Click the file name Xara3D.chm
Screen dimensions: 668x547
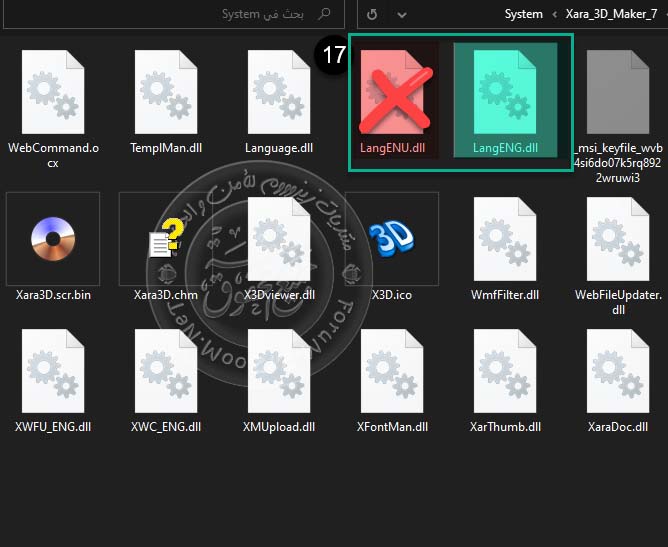(x=166, y=295)
